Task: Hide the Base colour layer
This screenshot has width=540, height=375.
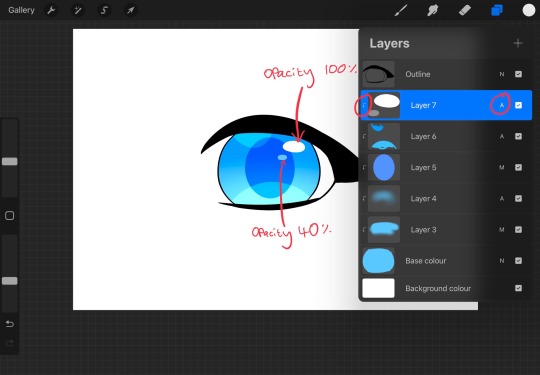Action: 518,261
